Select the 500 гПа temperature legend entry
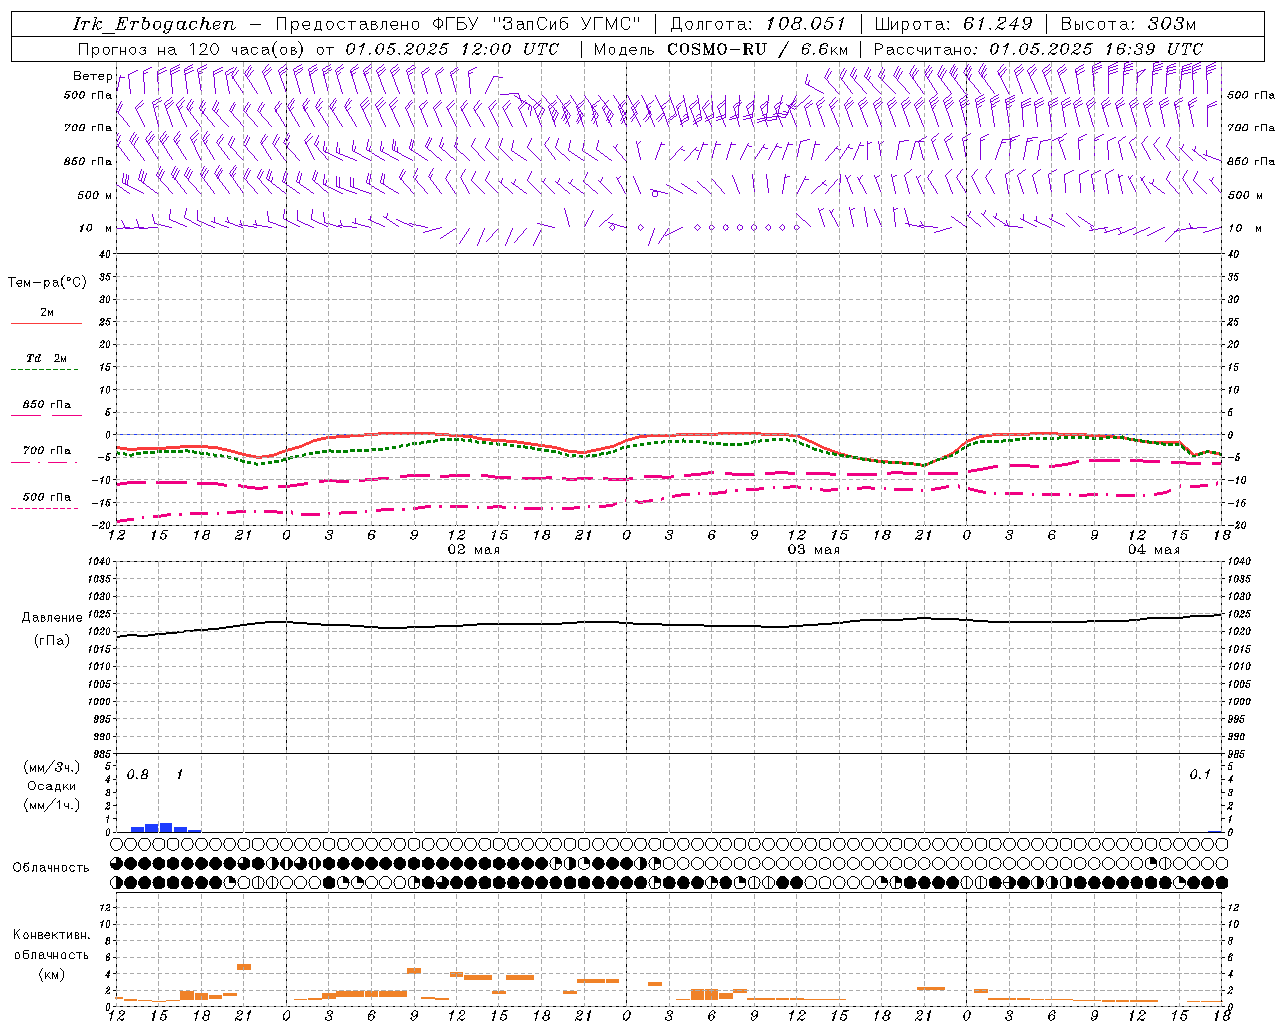Image resolution: width=1280 pixels, height=1024 pixels. (x=46, y=497)
